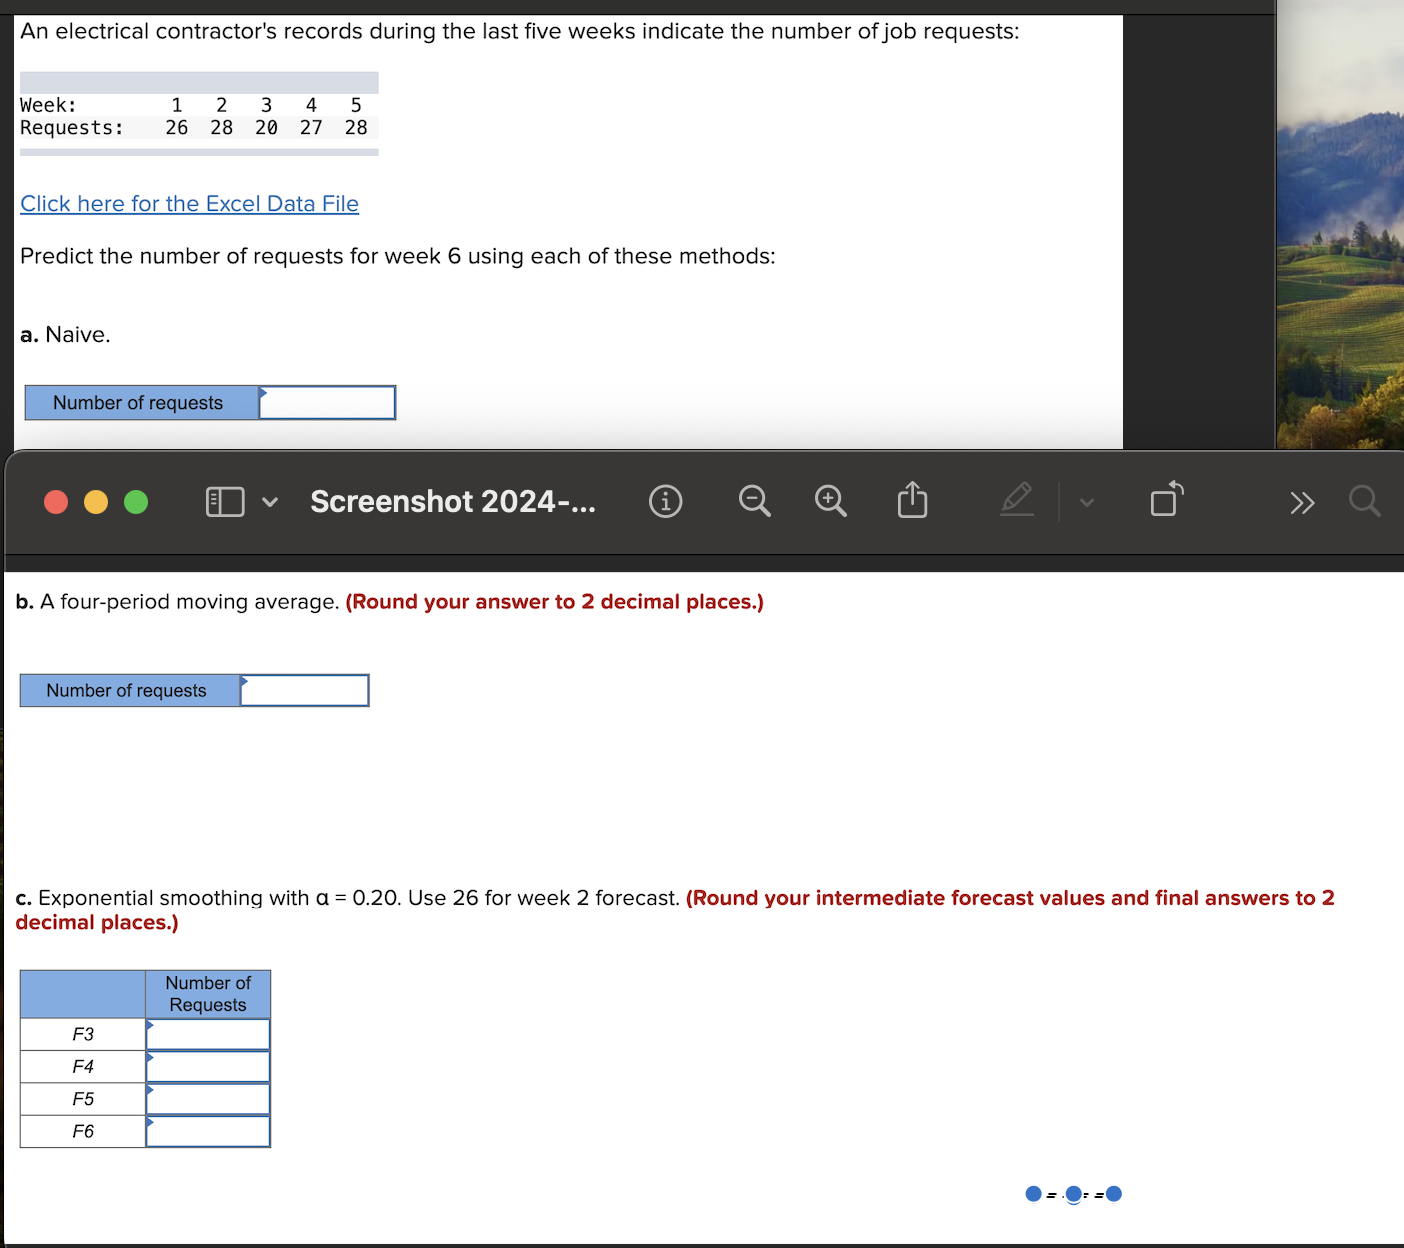
Task: Select the F6 forecast input cell
Action: (x=208, y=1131)
